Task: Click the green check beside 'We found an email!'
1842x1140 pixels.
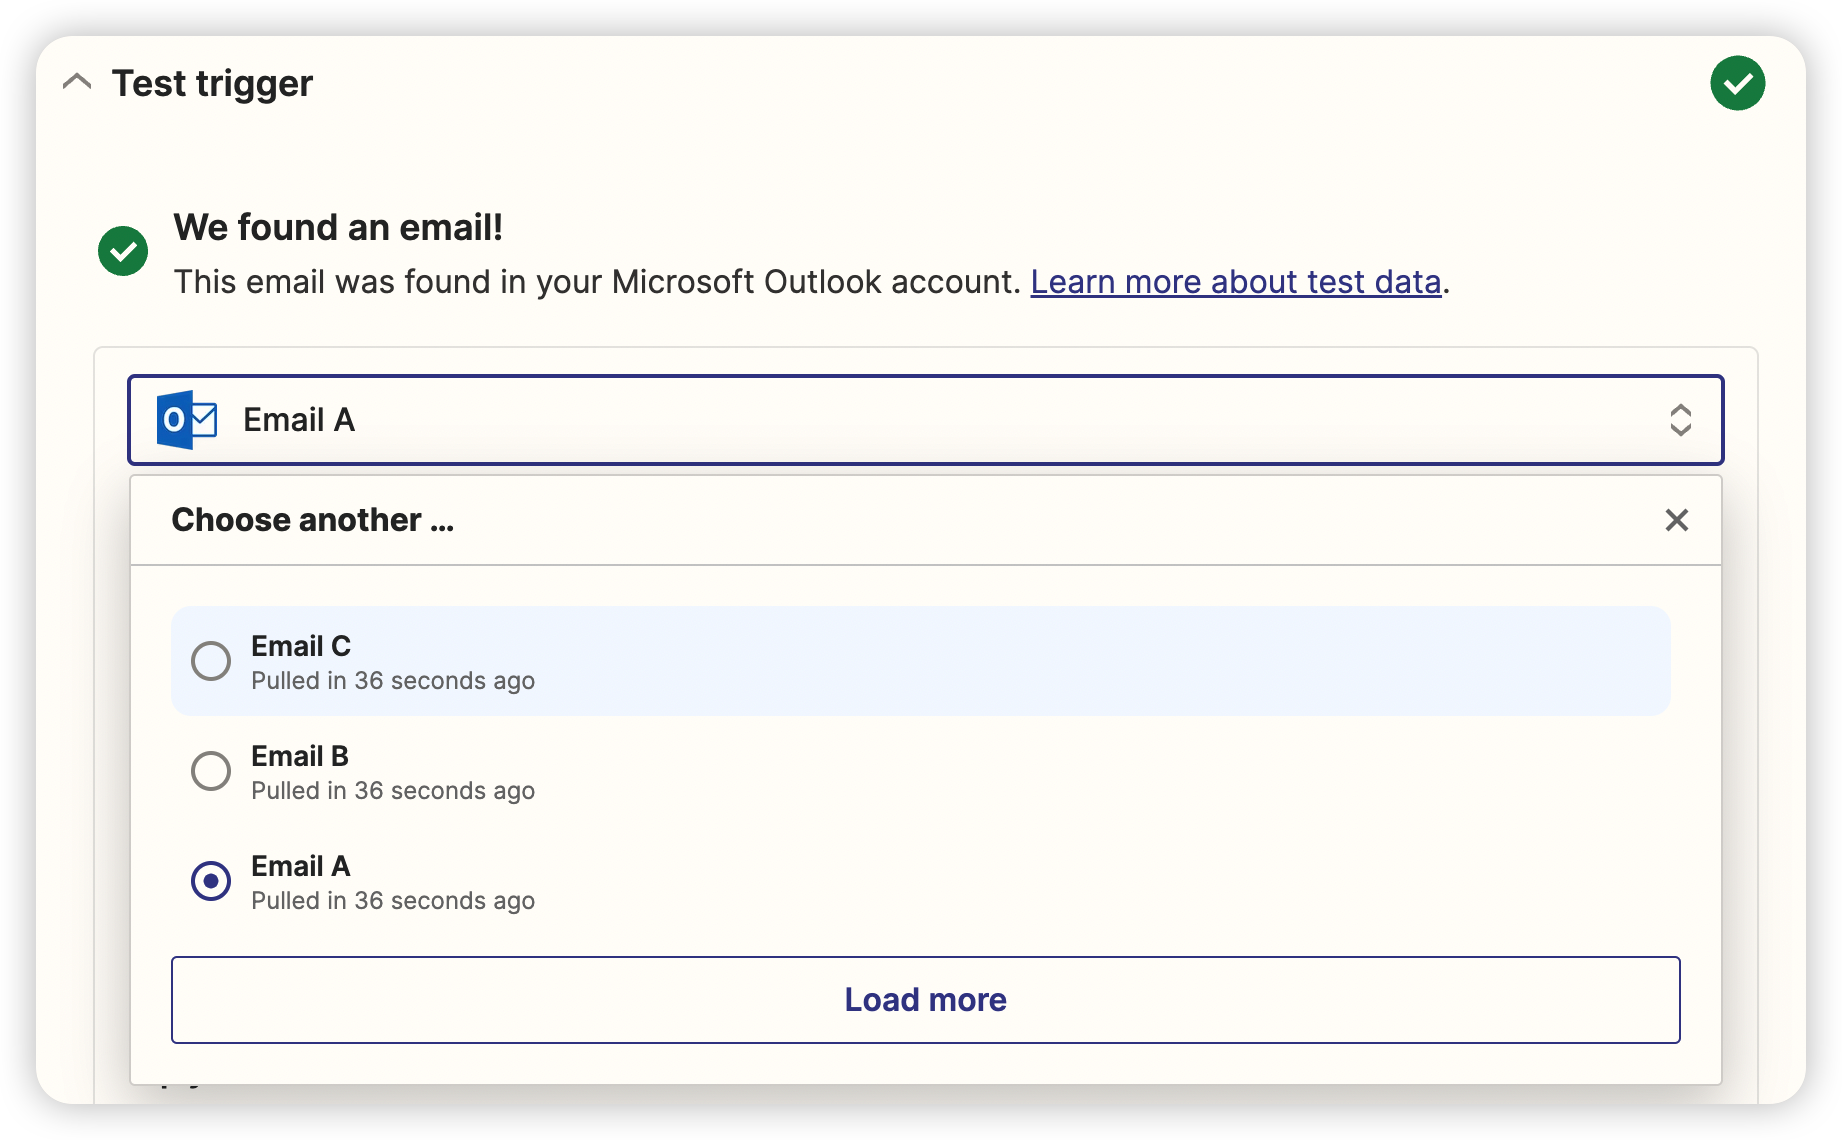Action: click(123, 251)
